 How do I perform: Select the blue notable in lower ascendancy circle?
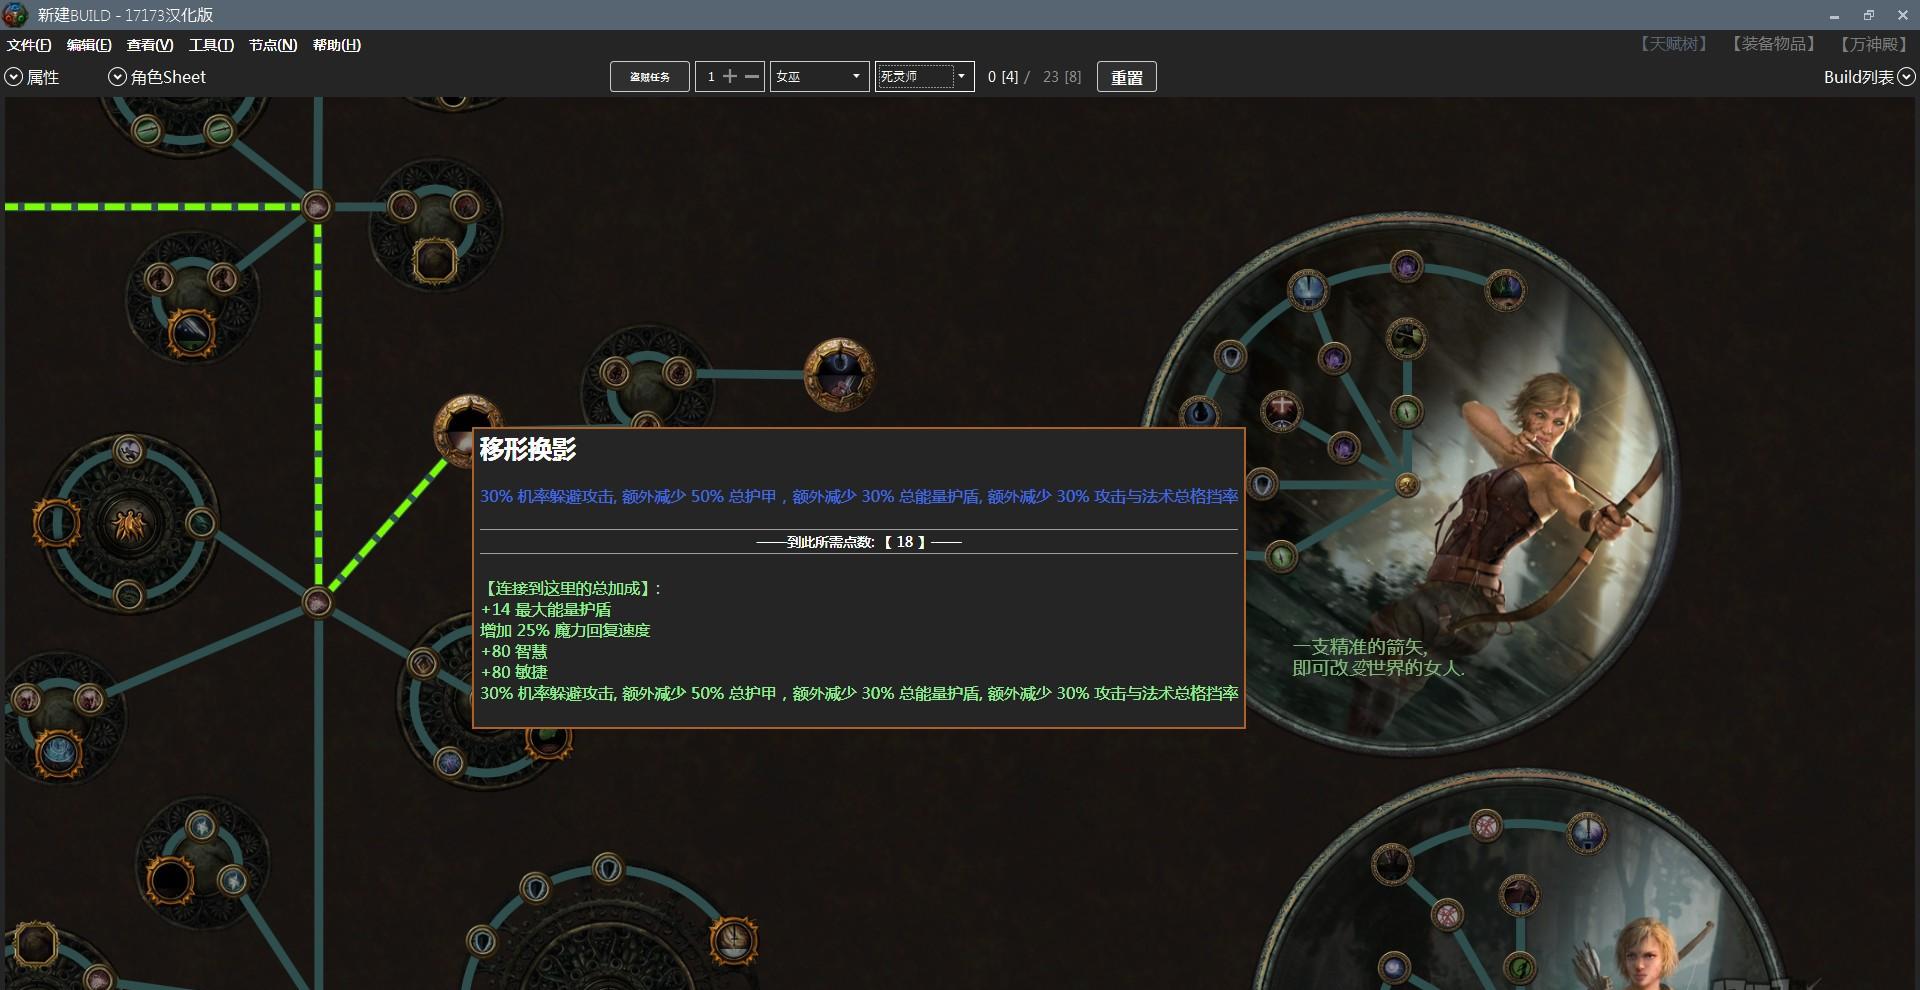[x=1586, y=832]
